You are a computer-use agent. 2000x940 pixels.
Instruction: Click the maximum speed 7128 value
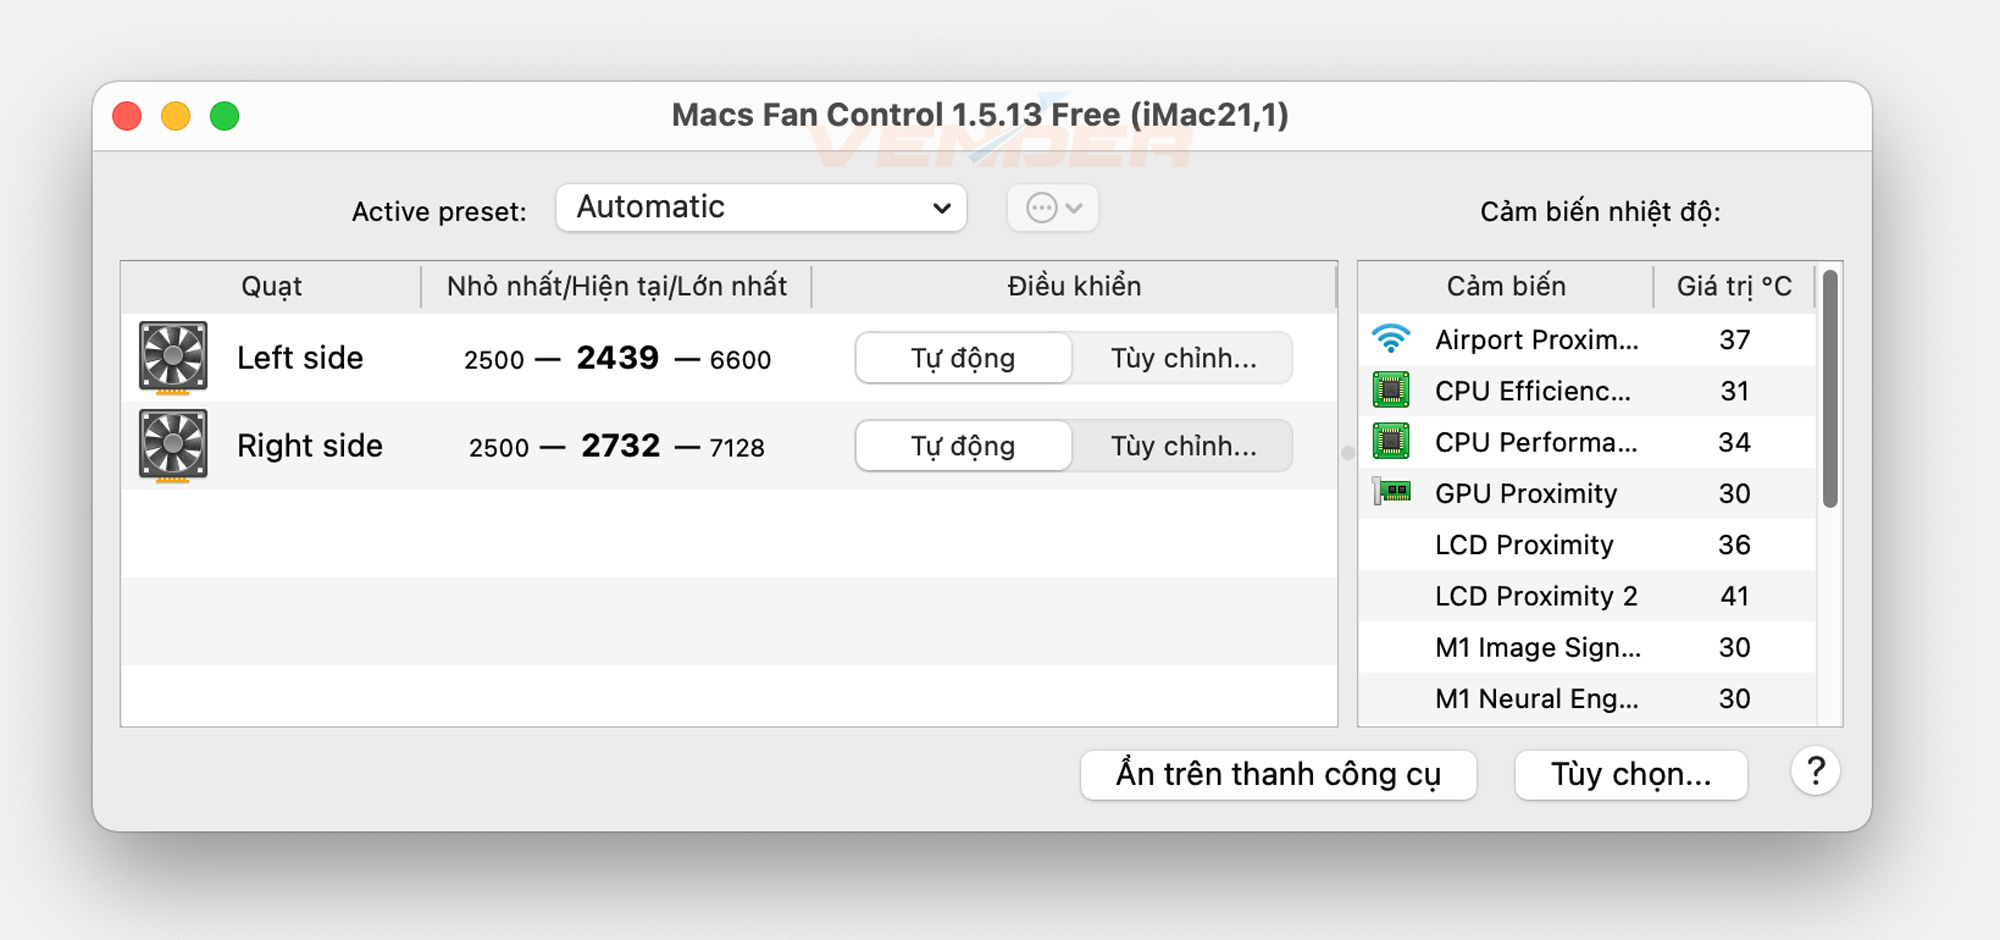[x=737, y=448]
